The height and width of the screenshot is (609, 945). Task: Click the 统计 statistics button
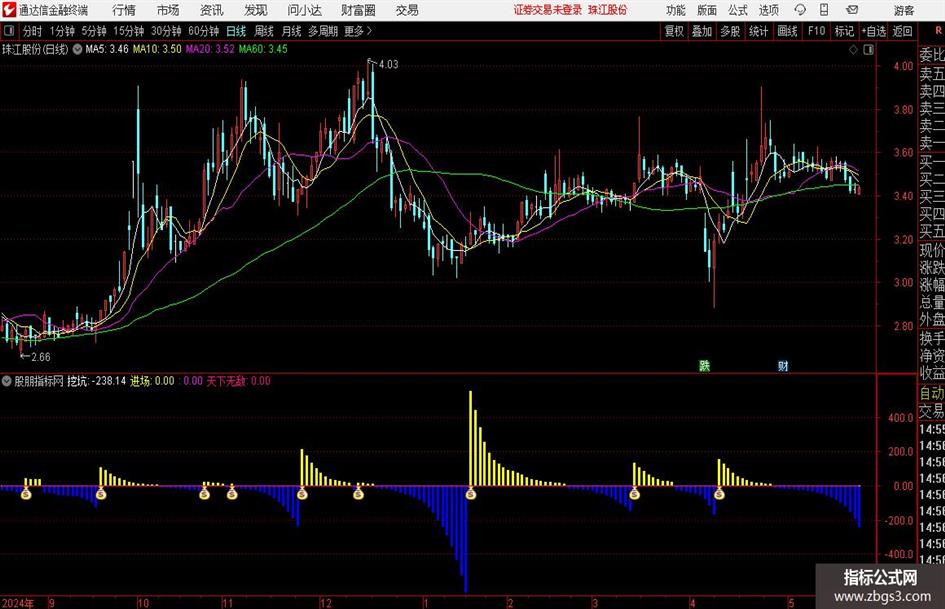[x=758, y=31]
